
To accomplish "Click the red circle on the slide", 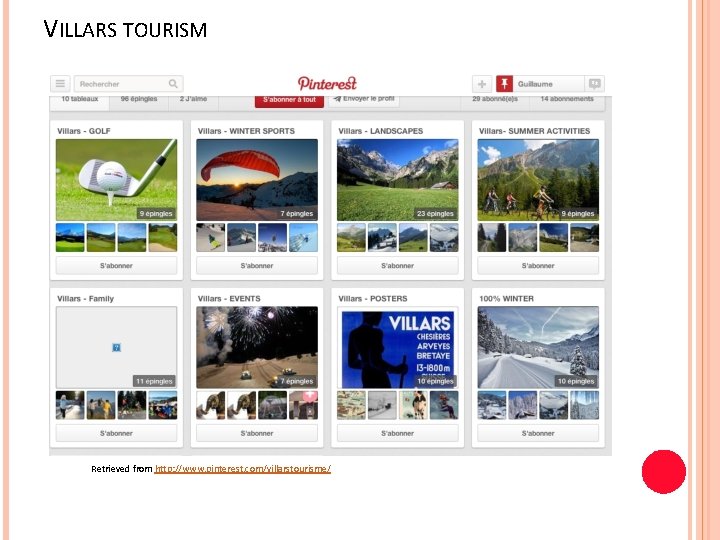I will (664, 472).
